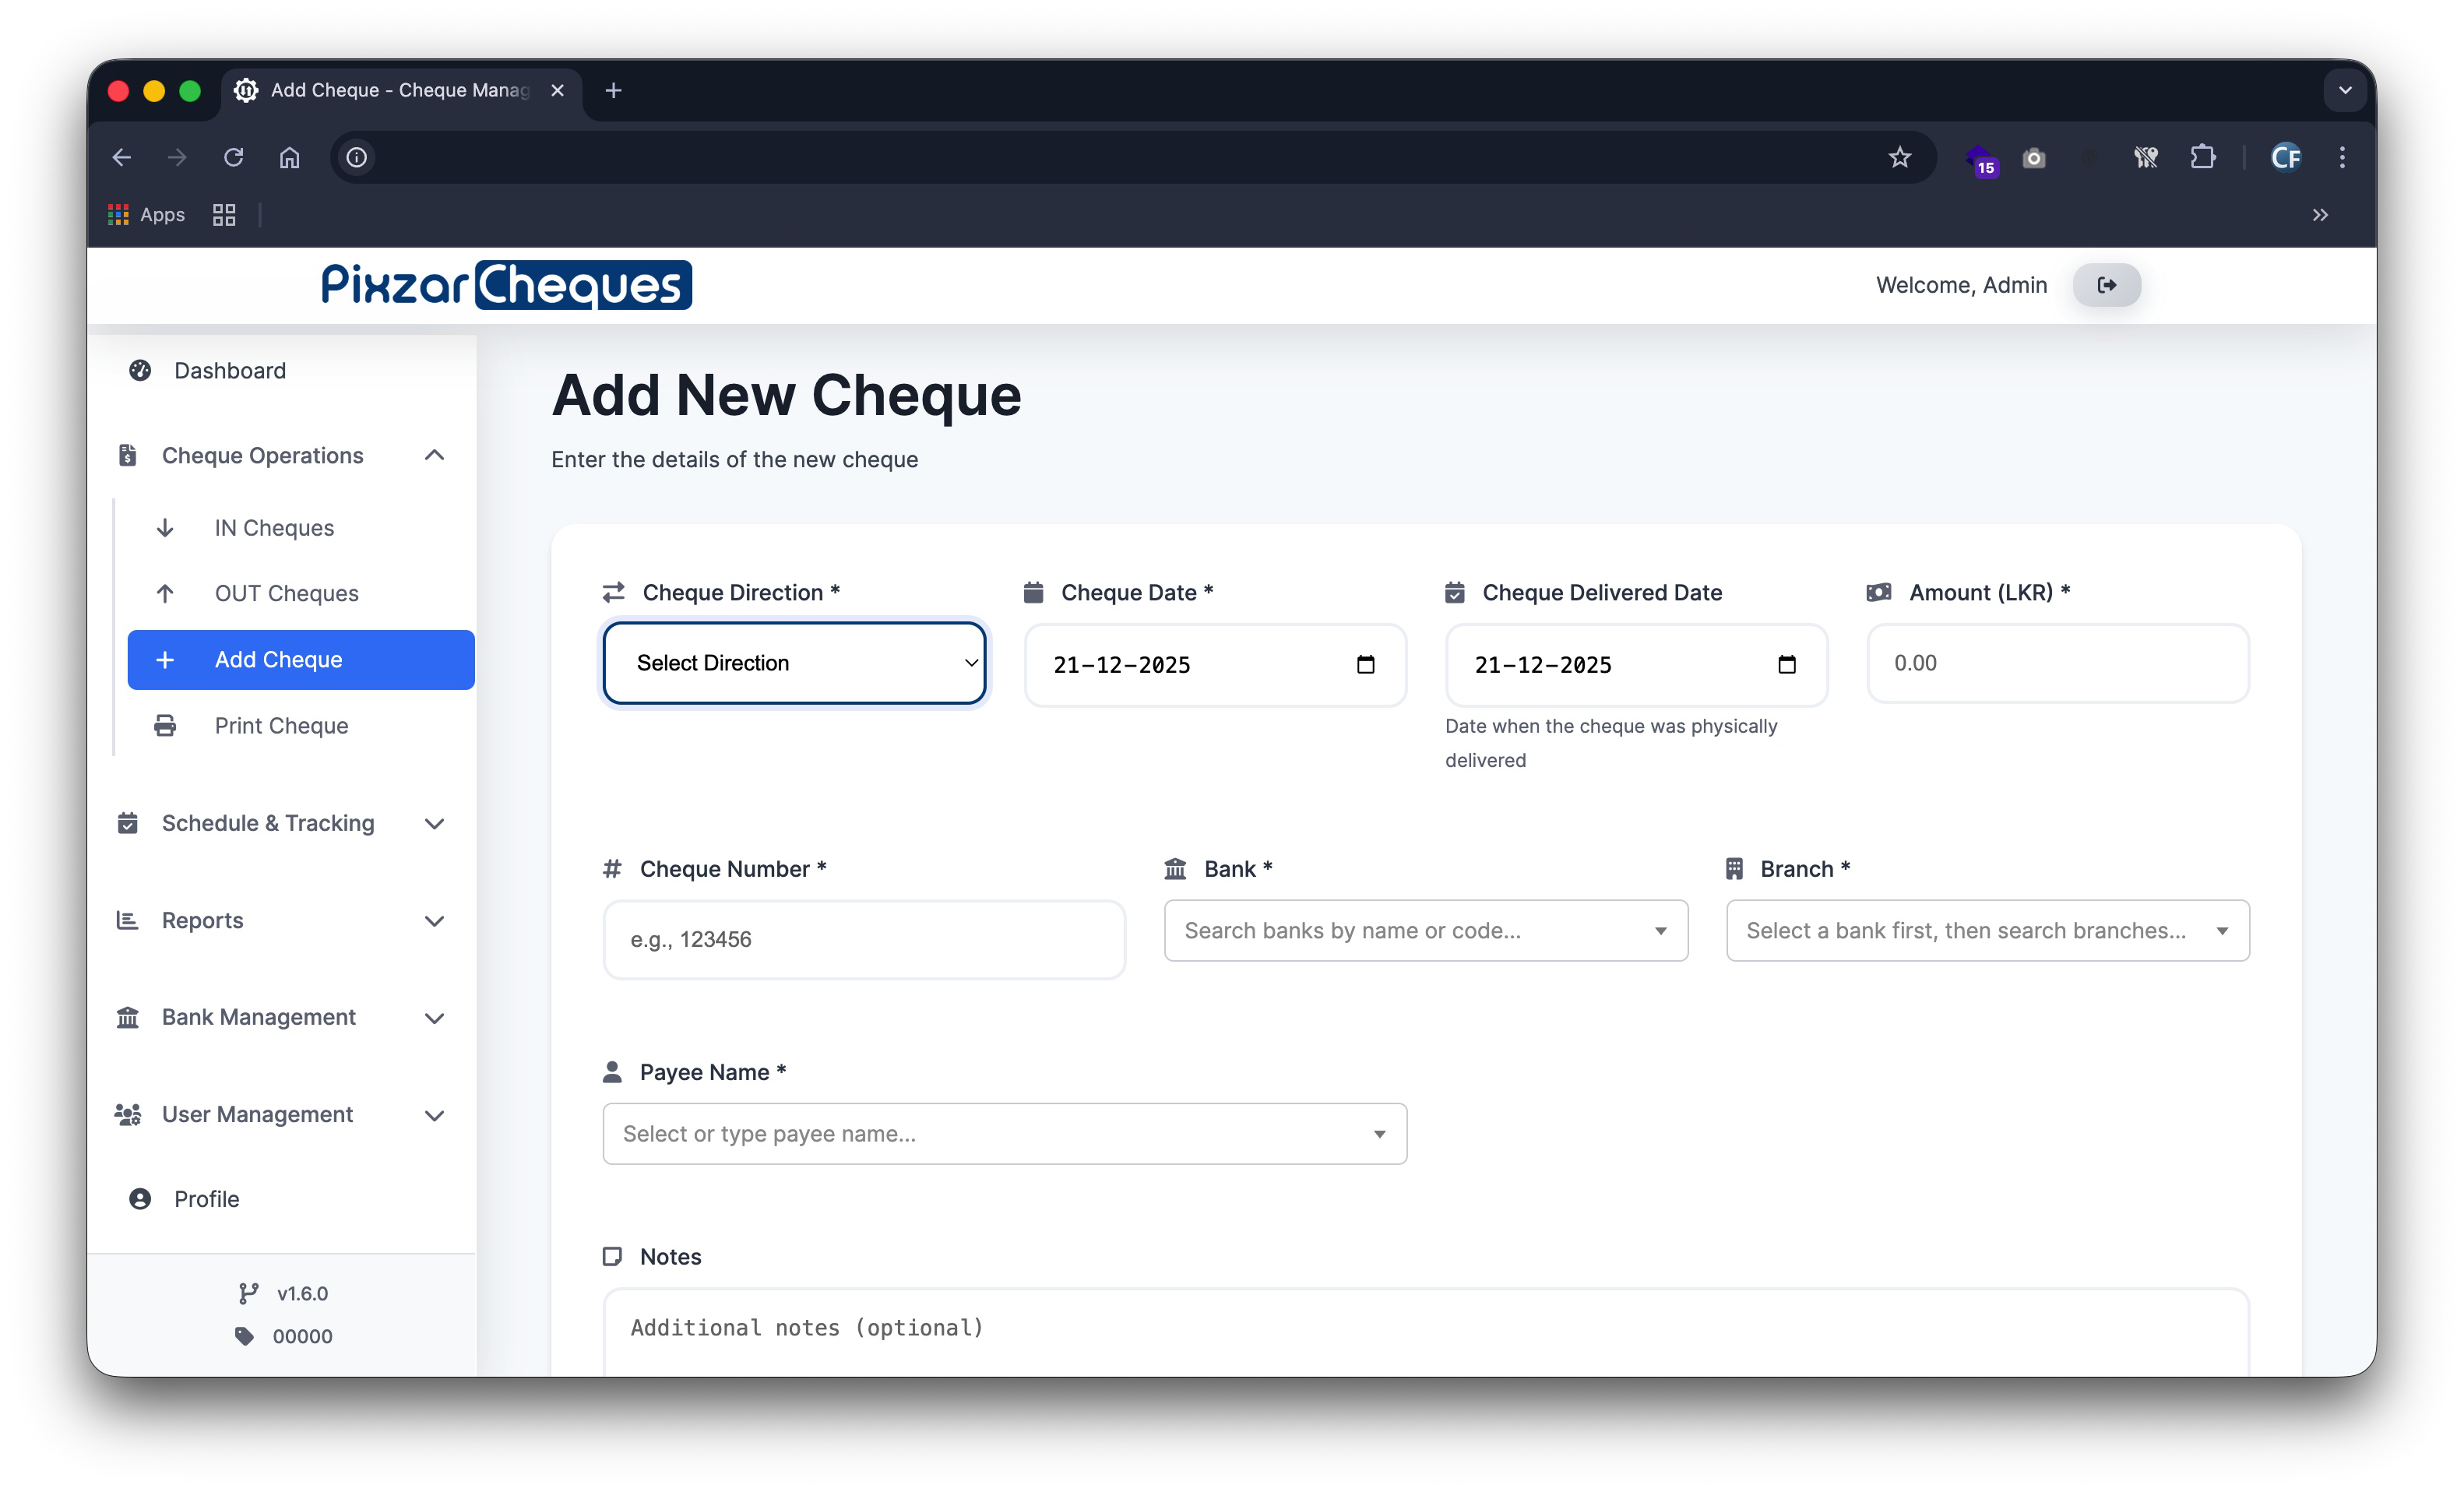This screenshot has width=2464, height=1492.
Task: Open the Payee Name dropdown
Action: pyautogui.click(x=1004, y=1133)
